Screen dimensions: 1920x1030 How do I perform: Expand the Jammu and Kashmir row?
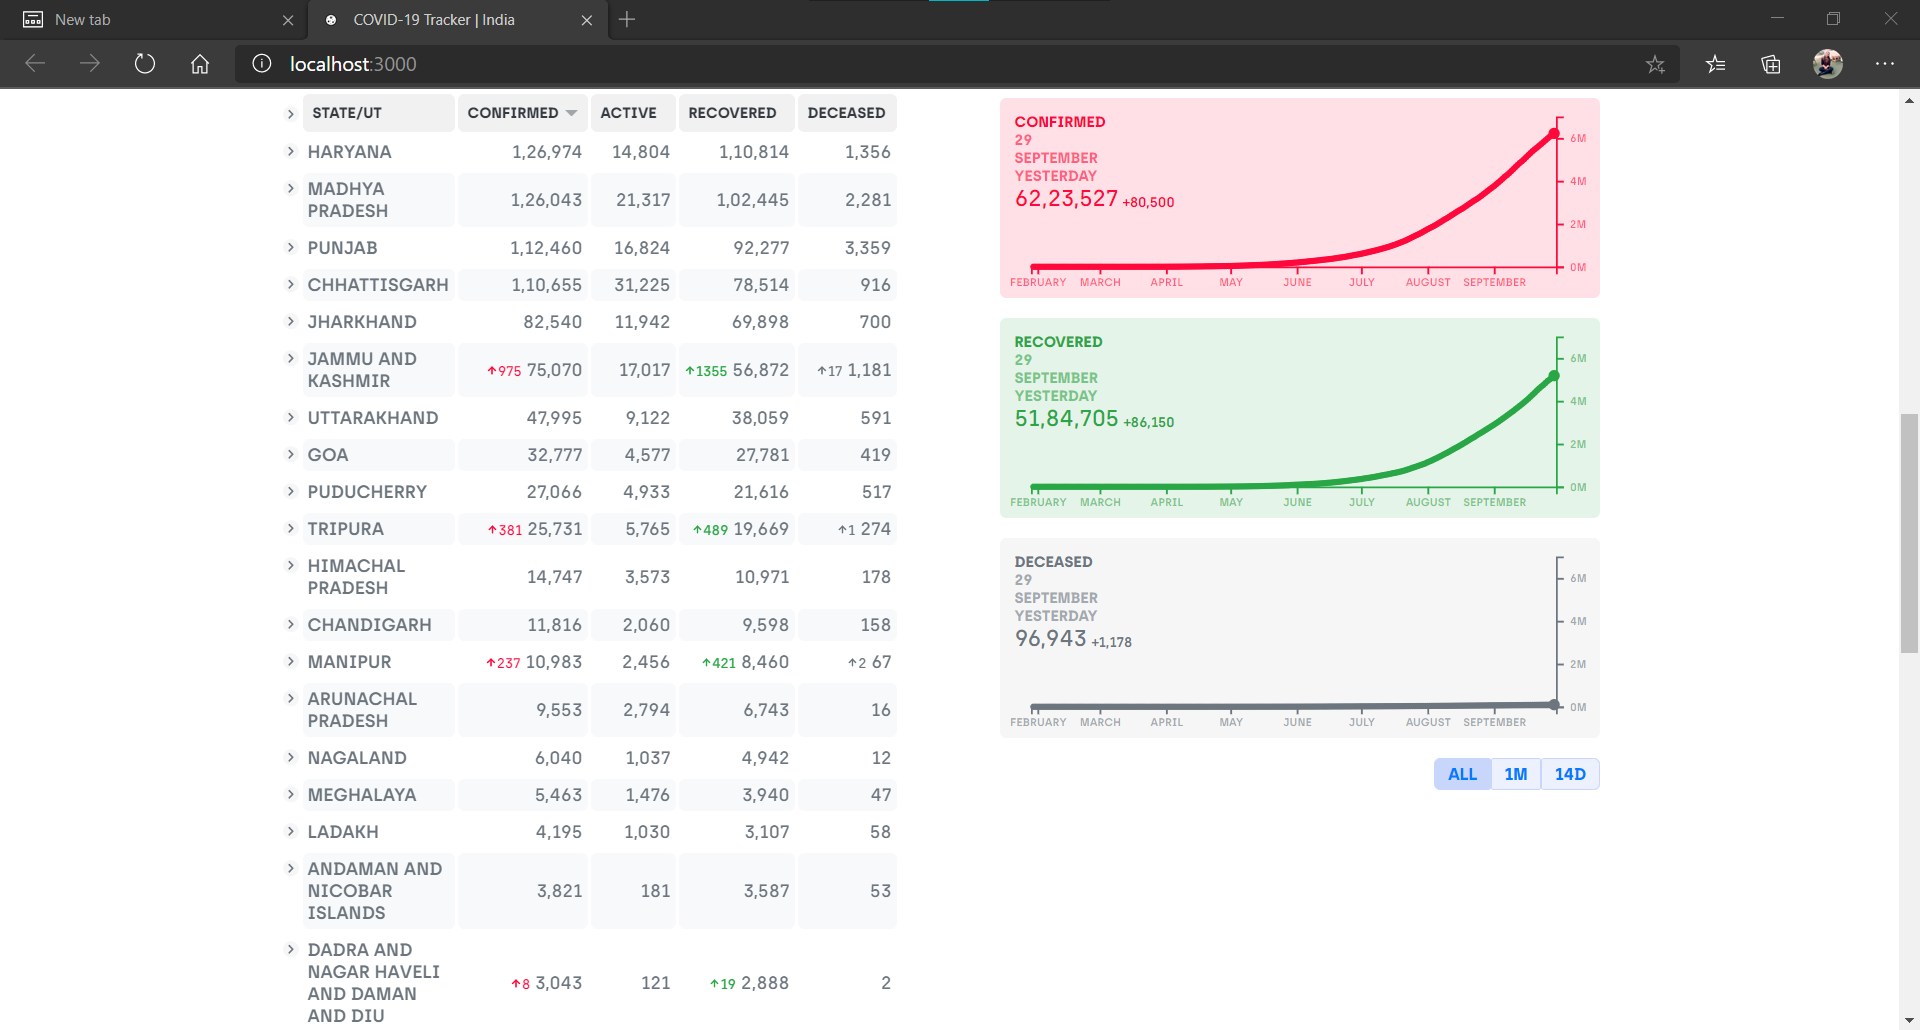291,359
